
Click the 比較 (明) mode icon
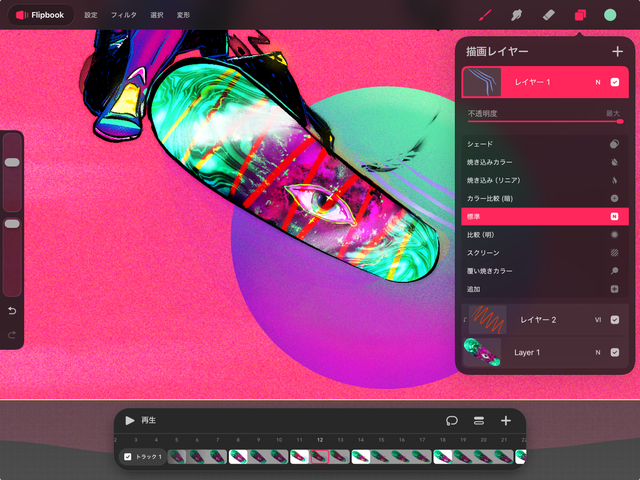(x=614, y=235)
